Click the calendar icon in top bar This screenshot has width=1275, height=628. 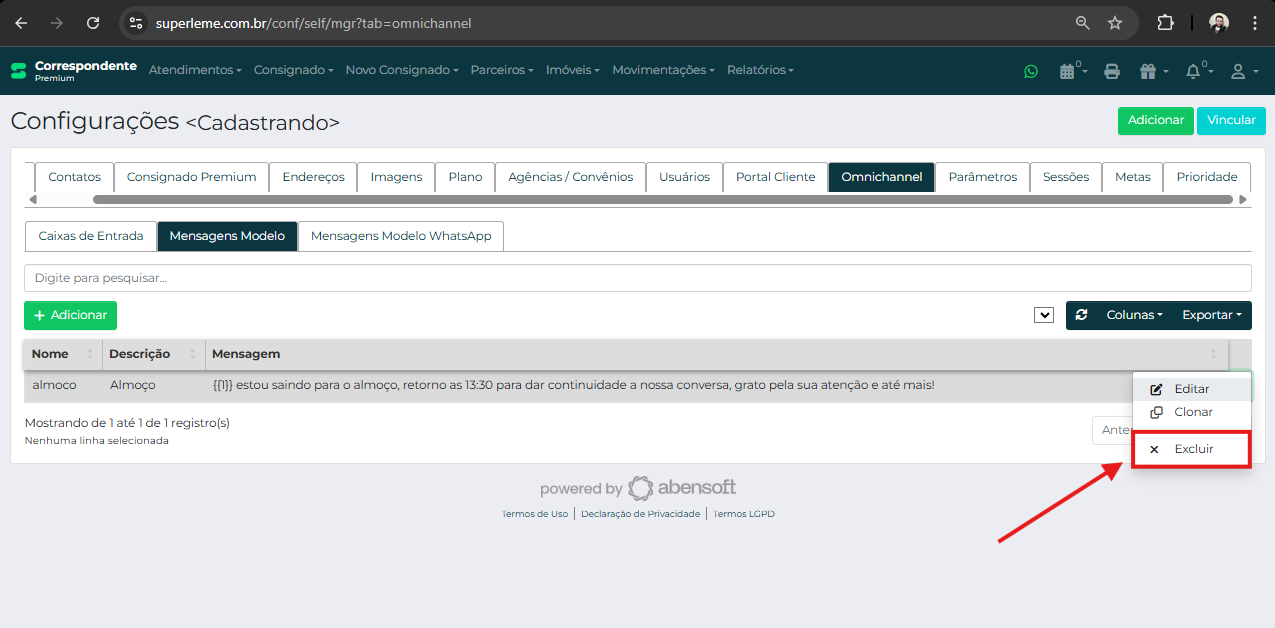pos(1068,71)
